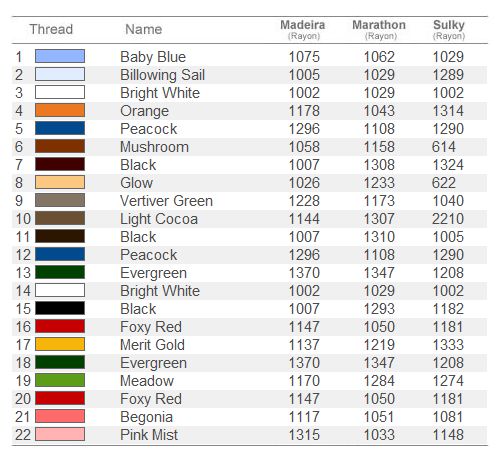Select the Glow thread color swatch
Image resolution: width=500 pixels, height=456 pixels.
60,182
